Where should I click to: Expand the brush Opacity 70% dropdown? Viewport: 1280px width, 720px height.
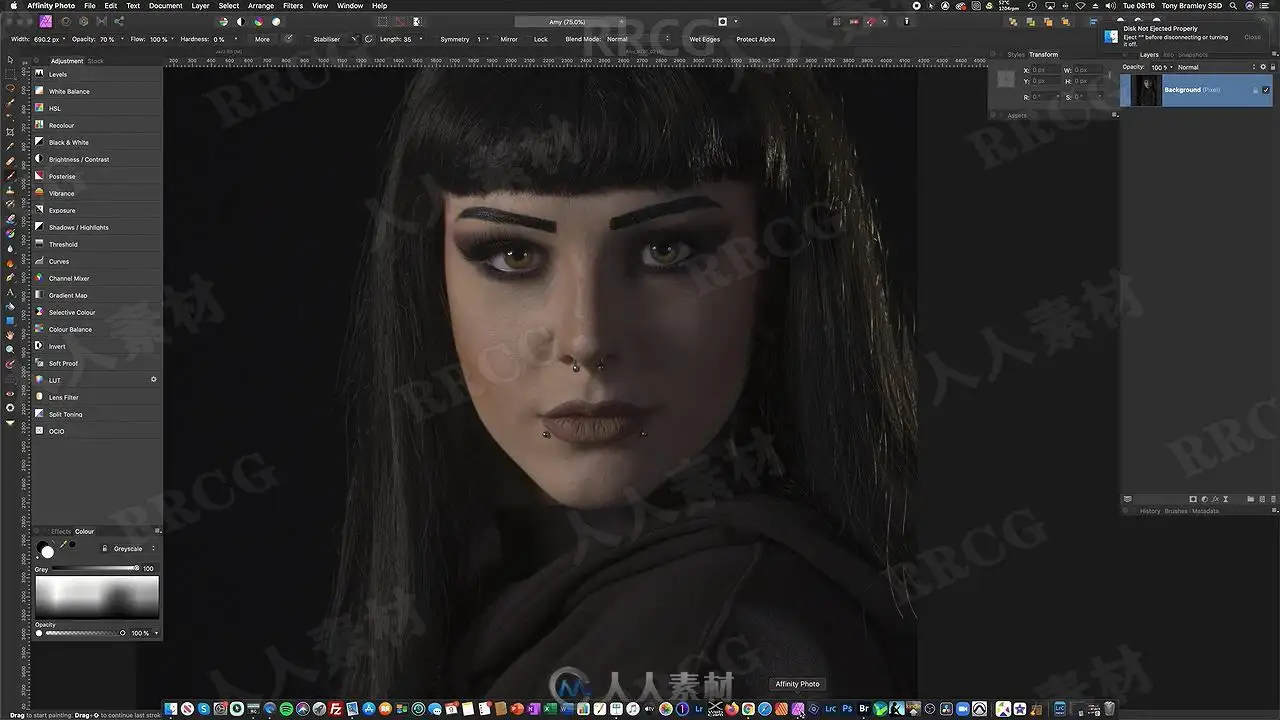tap(122, 39)
